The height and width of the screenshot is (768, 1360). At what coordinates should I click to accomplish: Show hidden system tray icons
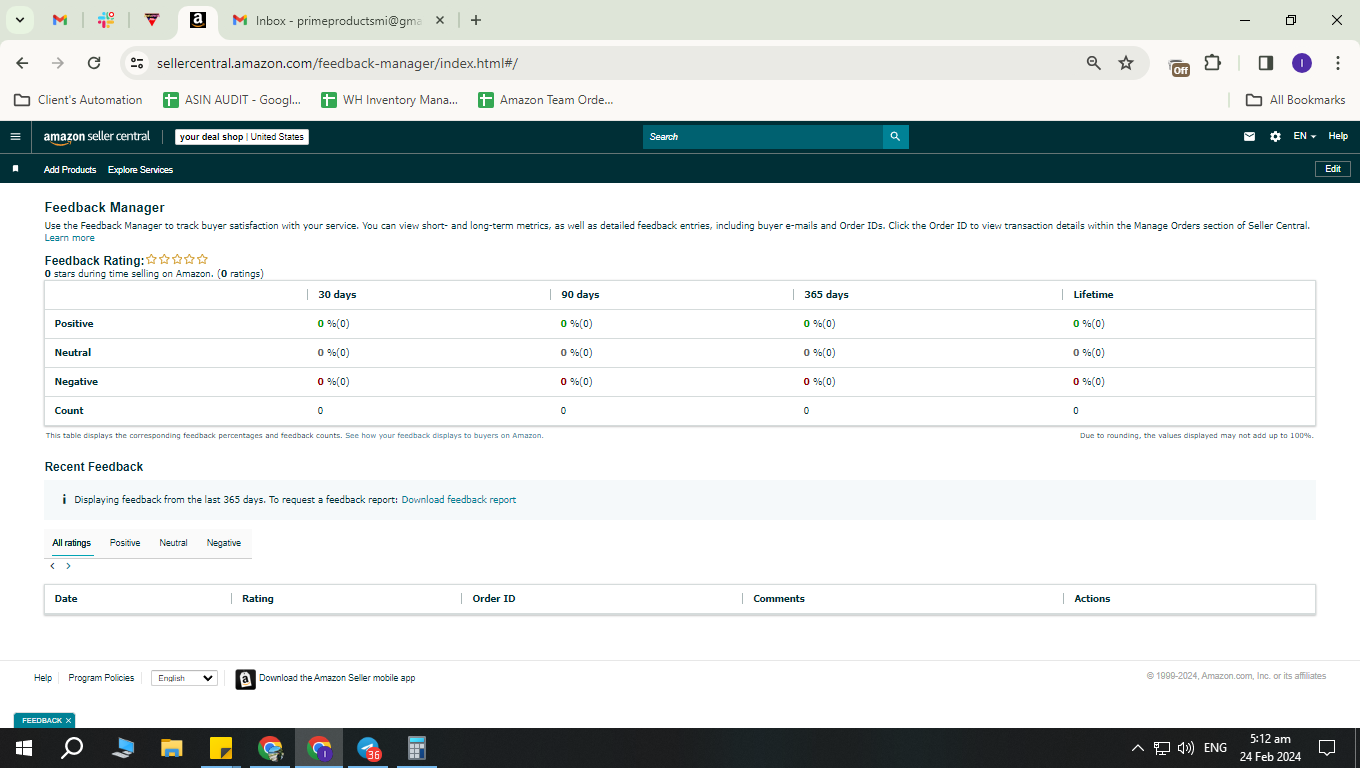(1137, 747)
